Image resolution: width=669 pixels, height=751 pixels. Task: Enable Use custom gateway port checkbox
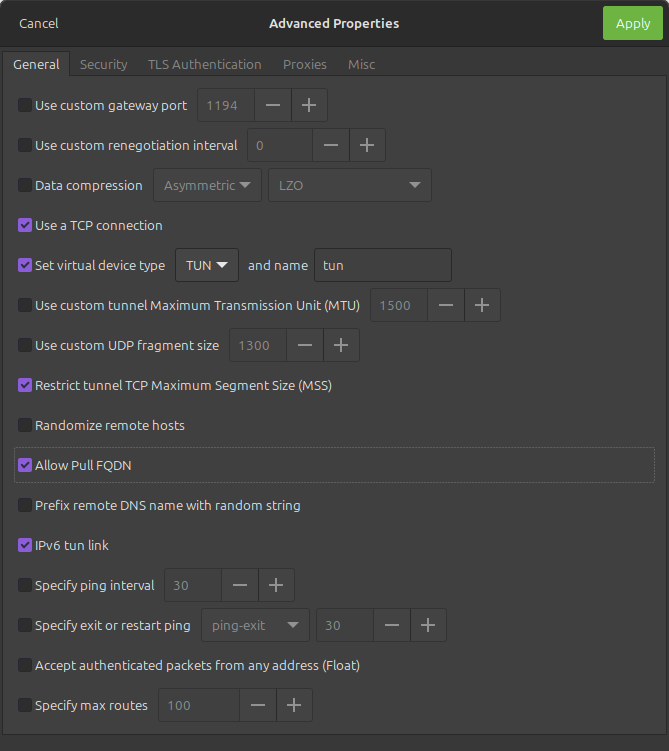tap(25, 105)
